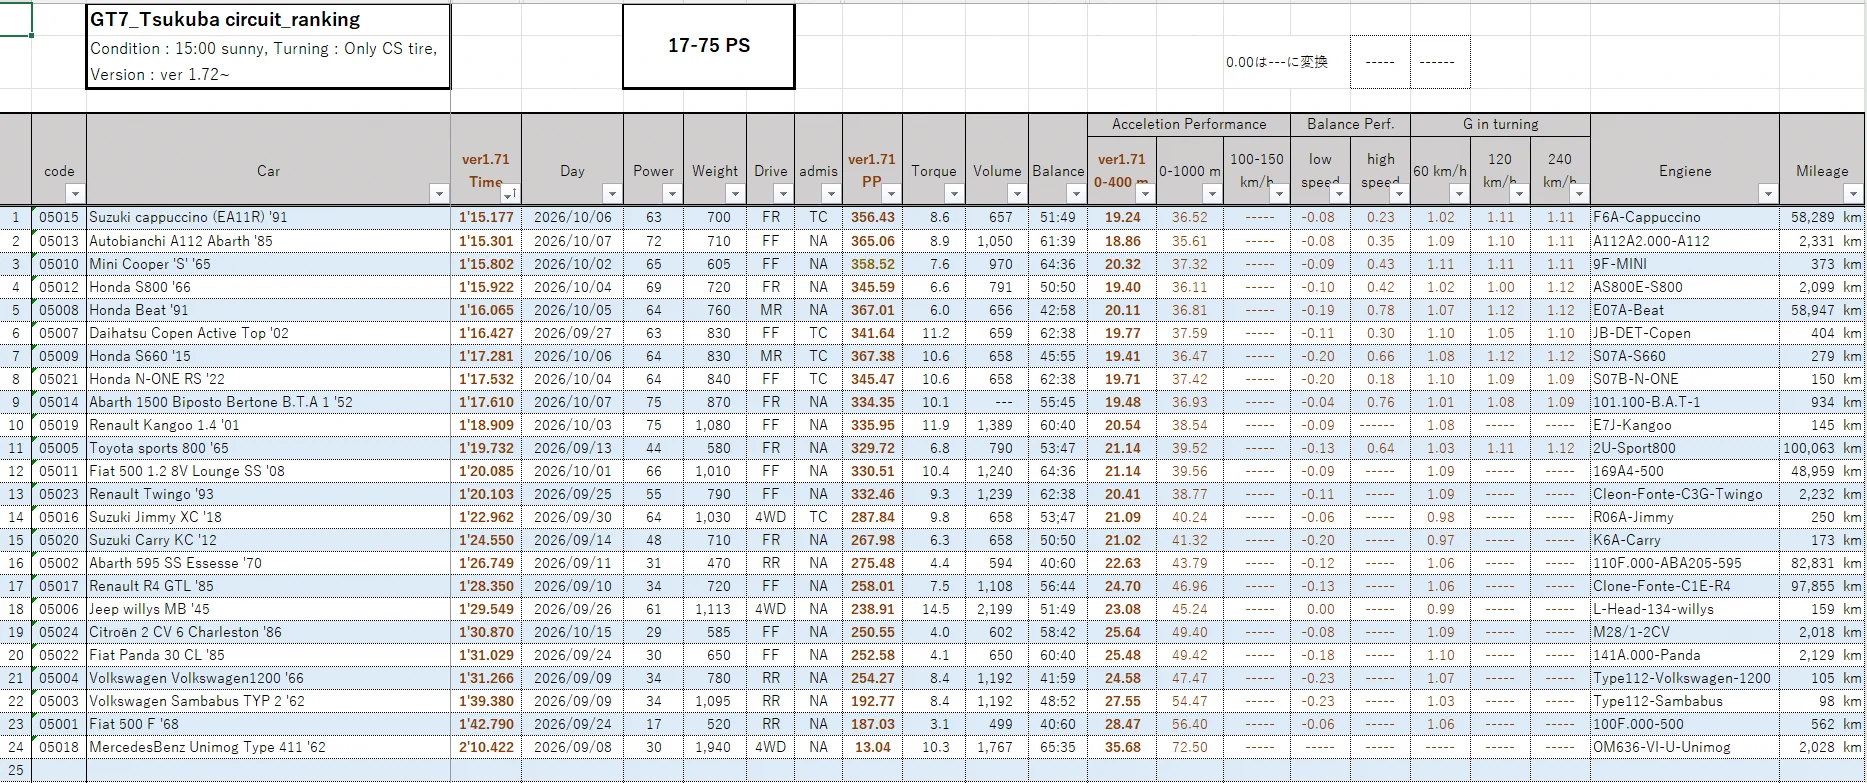
Task: Select the engine cell 'S07B-N-ONE'
Action: (x=1685, y=379)
